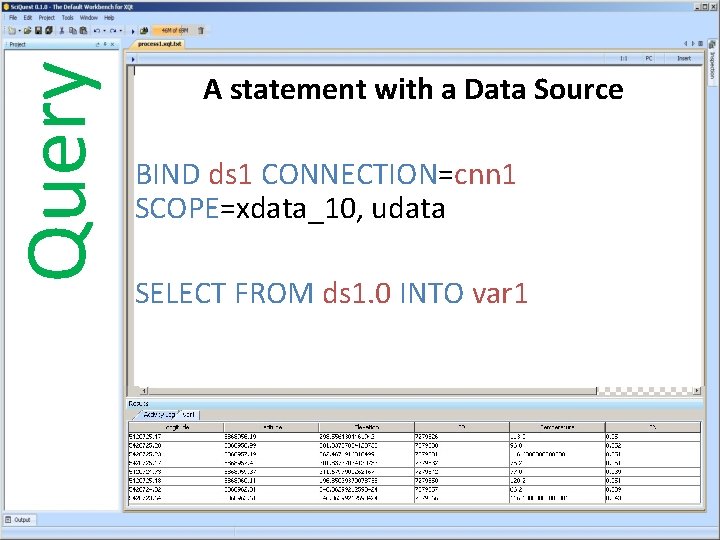Click the memory usage bar 46M of 69M
This screenshot has height=540, width=720.
tap(174, 30)
